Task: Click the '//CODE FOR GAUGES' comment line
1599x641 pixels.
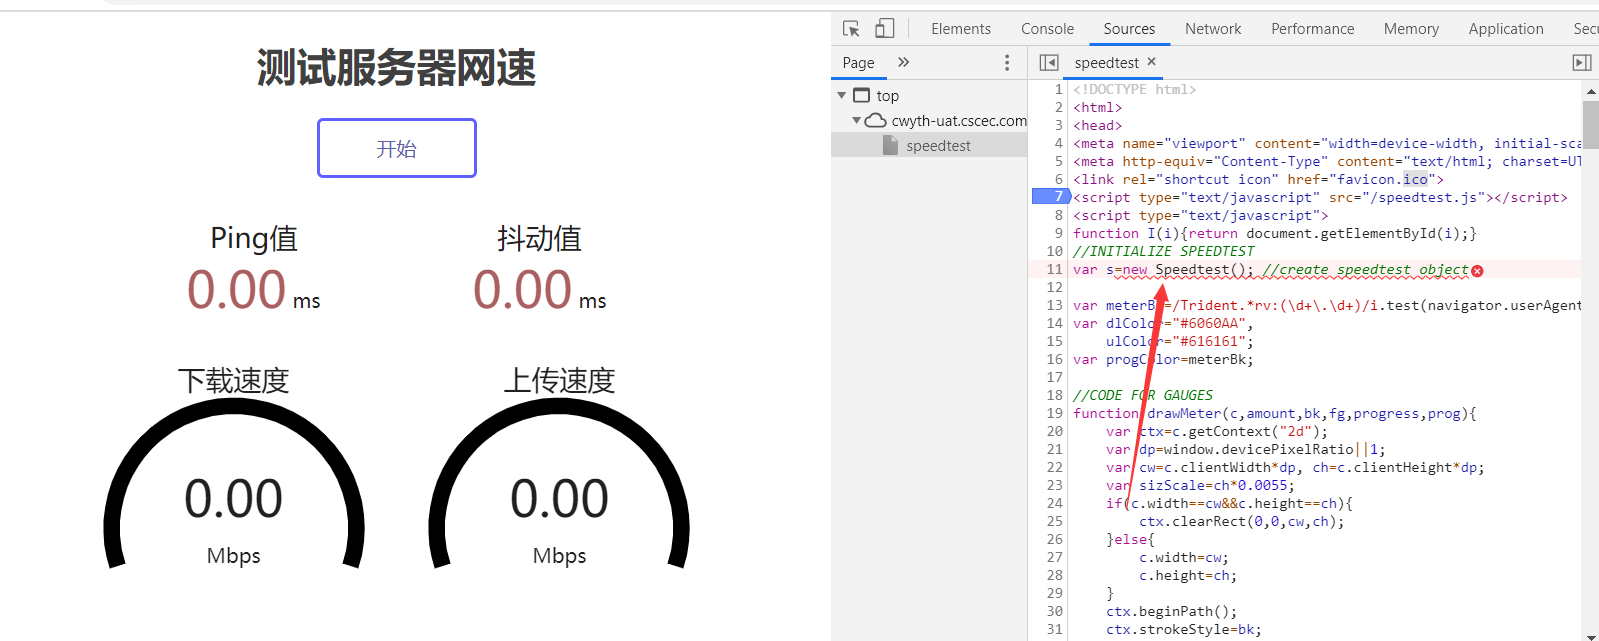Action: 1143,395
